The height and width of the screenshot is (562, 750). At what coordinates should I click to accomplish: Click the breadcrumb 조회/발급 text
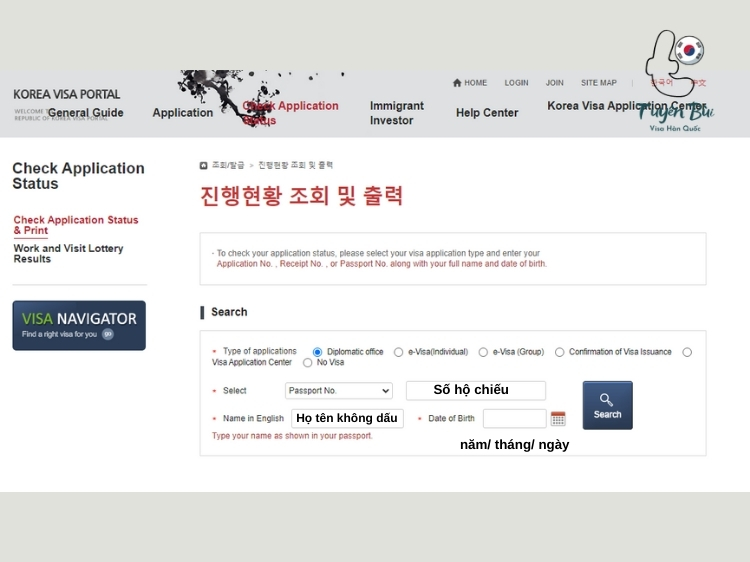[x=228, y=165]
